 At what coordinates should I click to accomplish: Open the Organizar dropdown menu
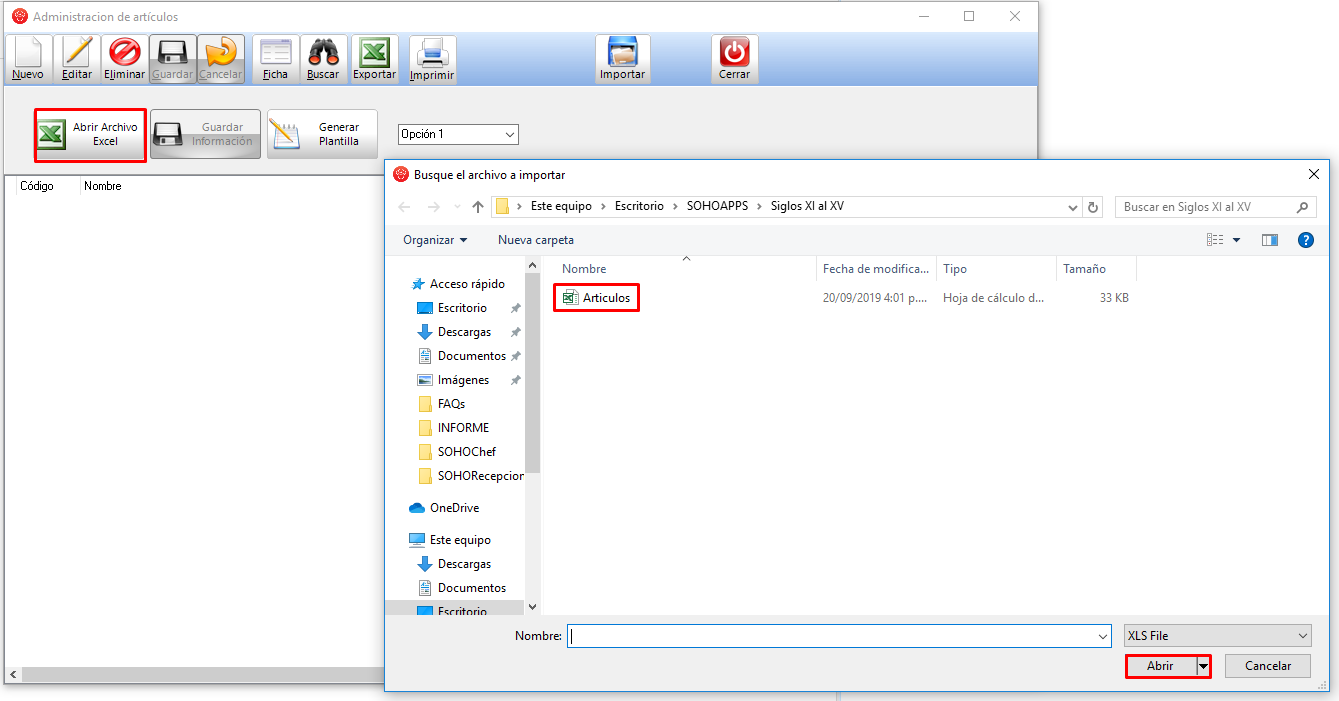(x=435, y=240)
